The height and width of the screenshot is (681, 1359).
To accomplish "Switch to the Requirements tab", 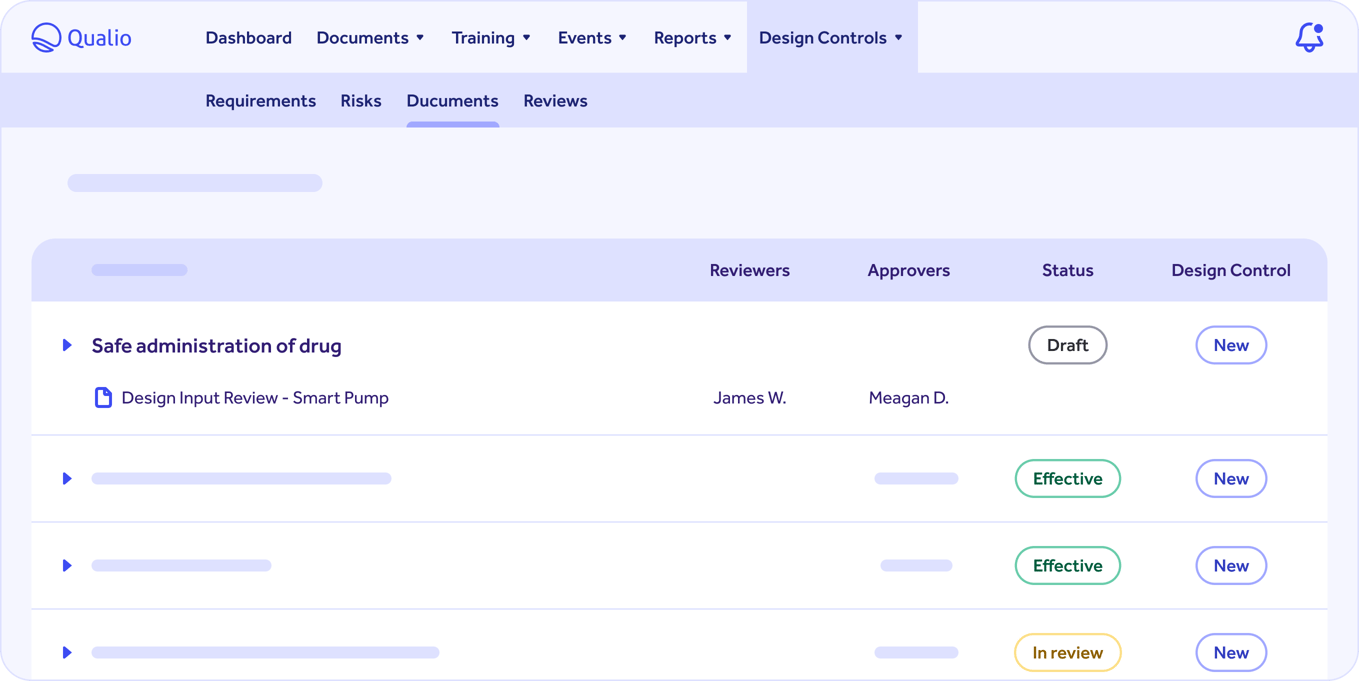I will (x=260, y=100).
